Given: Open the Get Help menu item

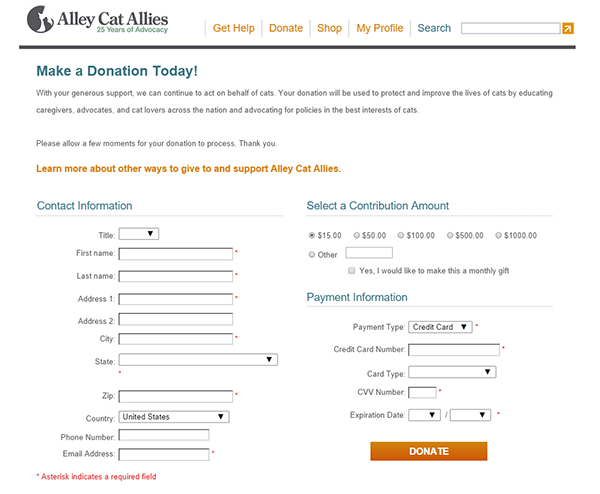Looking at the screenshot, I should (x=234, y=28).
